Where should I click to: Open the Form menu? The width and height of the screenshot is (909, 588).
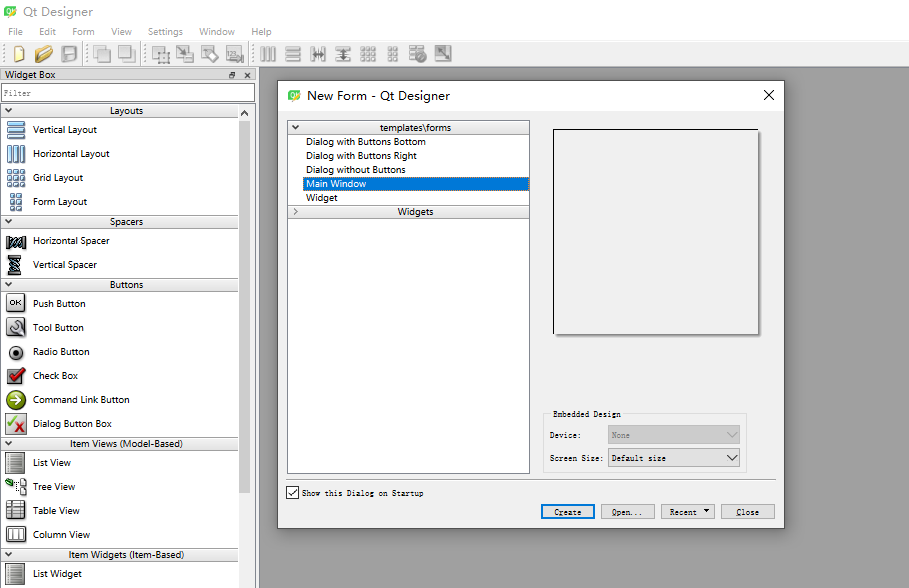click(x=83, y=32)
